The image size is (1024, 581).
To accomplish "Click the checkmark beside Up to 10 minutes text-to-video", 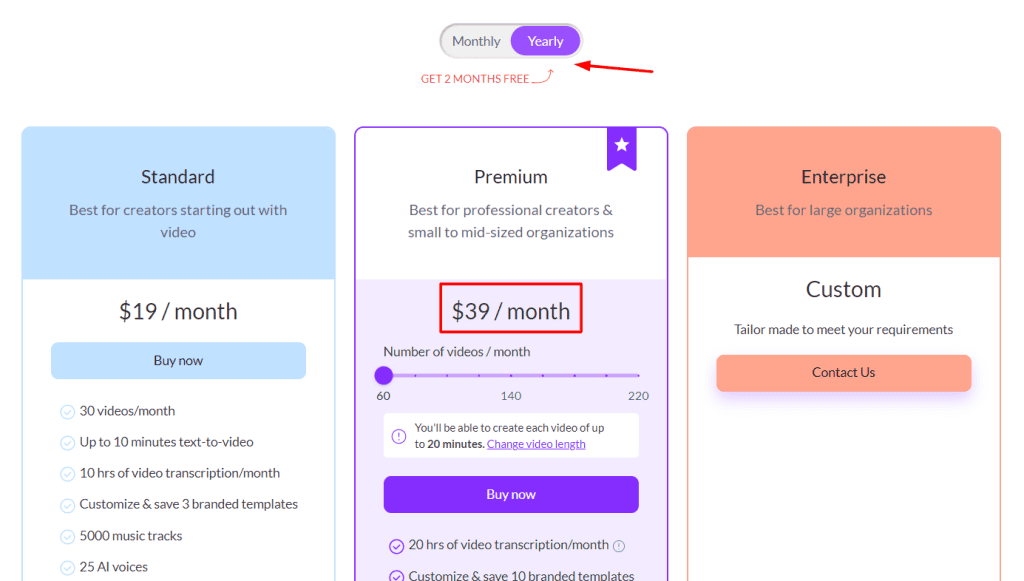I will (x=66, y=442).
